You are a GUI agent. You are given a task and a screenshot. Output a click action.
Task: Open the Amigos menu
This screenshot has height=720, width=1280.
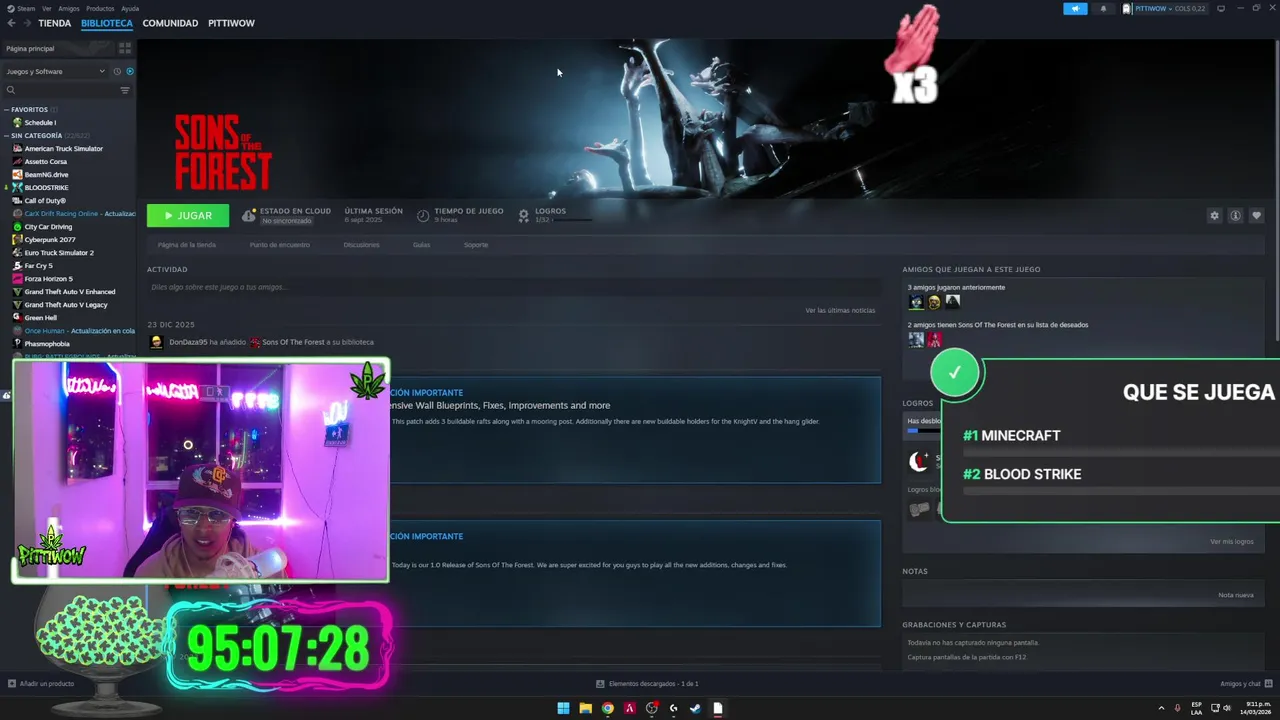[68, 8]
